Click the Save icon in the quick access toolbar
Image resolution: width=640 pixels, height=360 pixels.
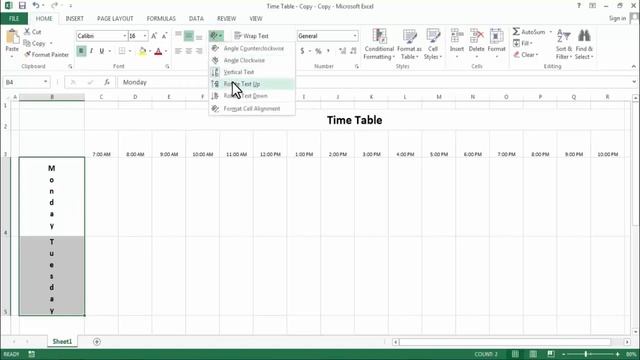pos(22,6)
